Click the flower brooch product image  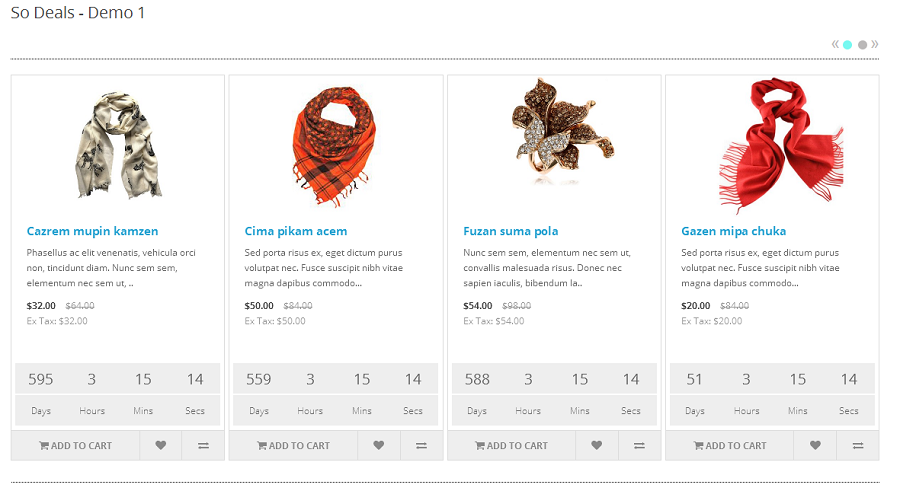point(553,132)
